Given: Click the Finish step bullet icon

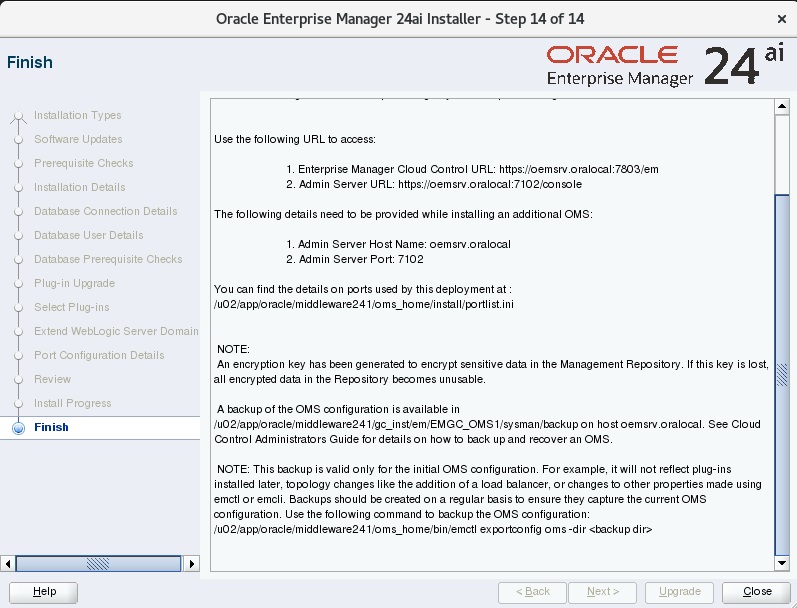Looking at the screenshot, I should (x=18, y=428).
